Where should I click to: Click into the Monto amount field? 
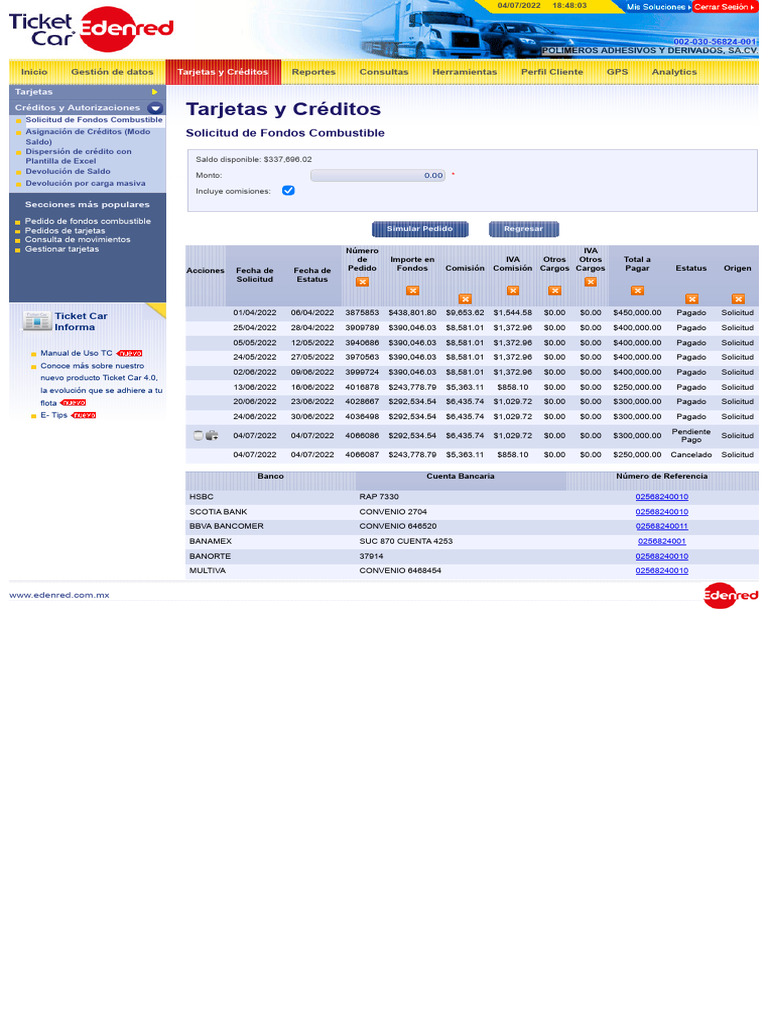(378, 176)
